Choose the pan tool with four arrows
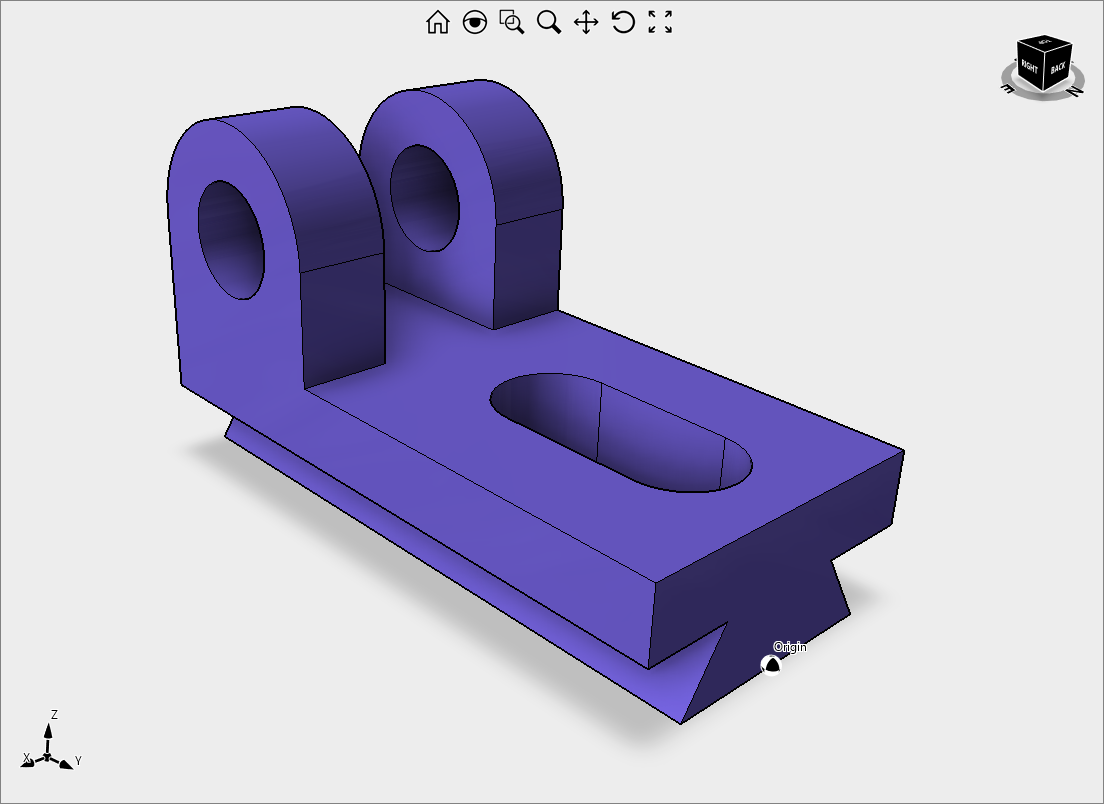Viewport: 1104px width, 804px height. pyautogui.click(x=586, y=22)
